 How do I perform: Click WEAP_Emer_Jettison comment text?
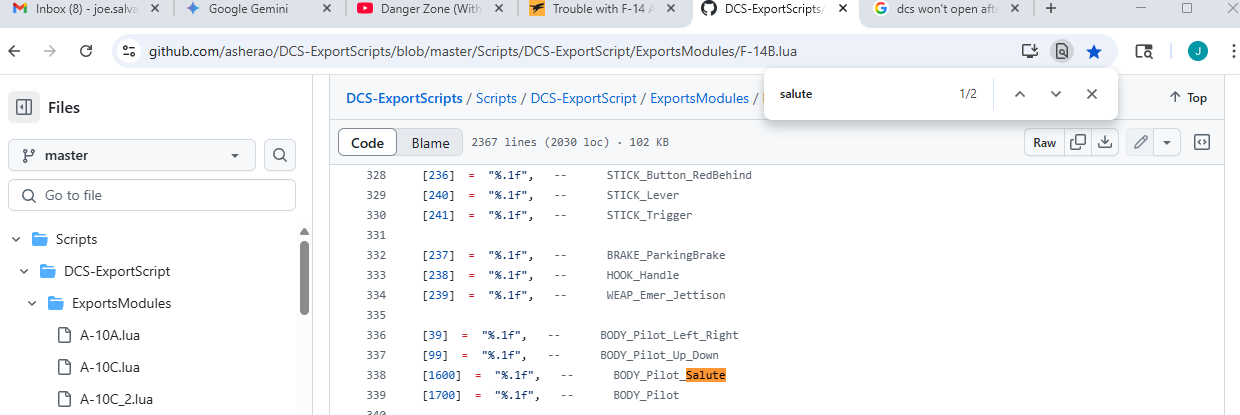coord(666,295)
